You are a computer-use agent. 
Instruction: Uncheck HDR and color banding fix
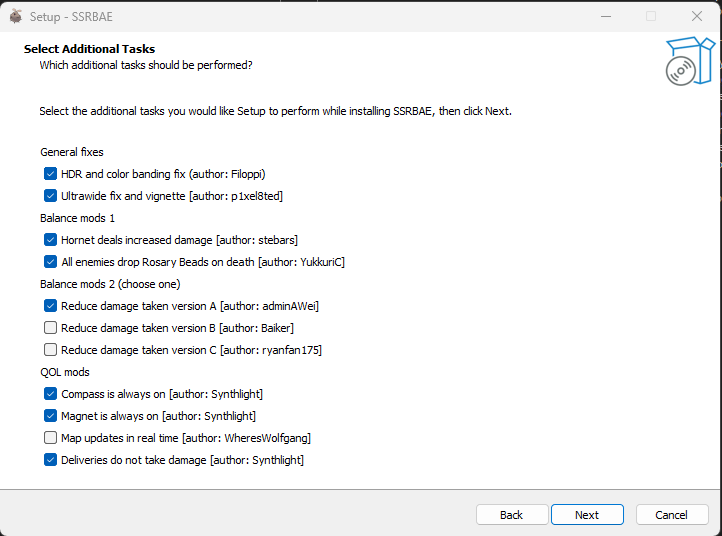pos(50,174)
